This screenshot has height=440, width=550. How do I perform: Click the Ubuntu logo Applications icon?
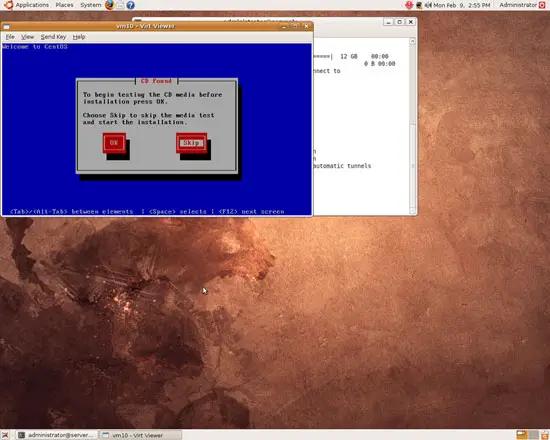coord(8,5)
